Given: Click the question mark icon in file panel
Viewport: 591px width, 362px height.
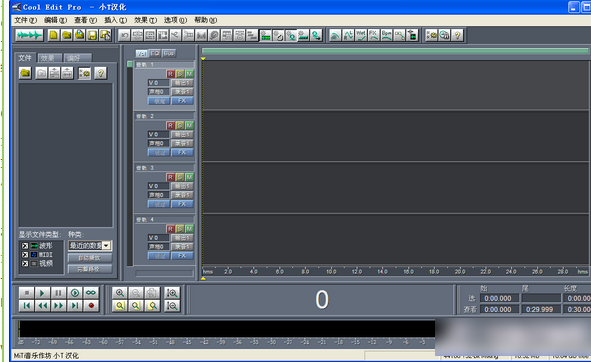Looking at the screenshot, I should point(101,73).
